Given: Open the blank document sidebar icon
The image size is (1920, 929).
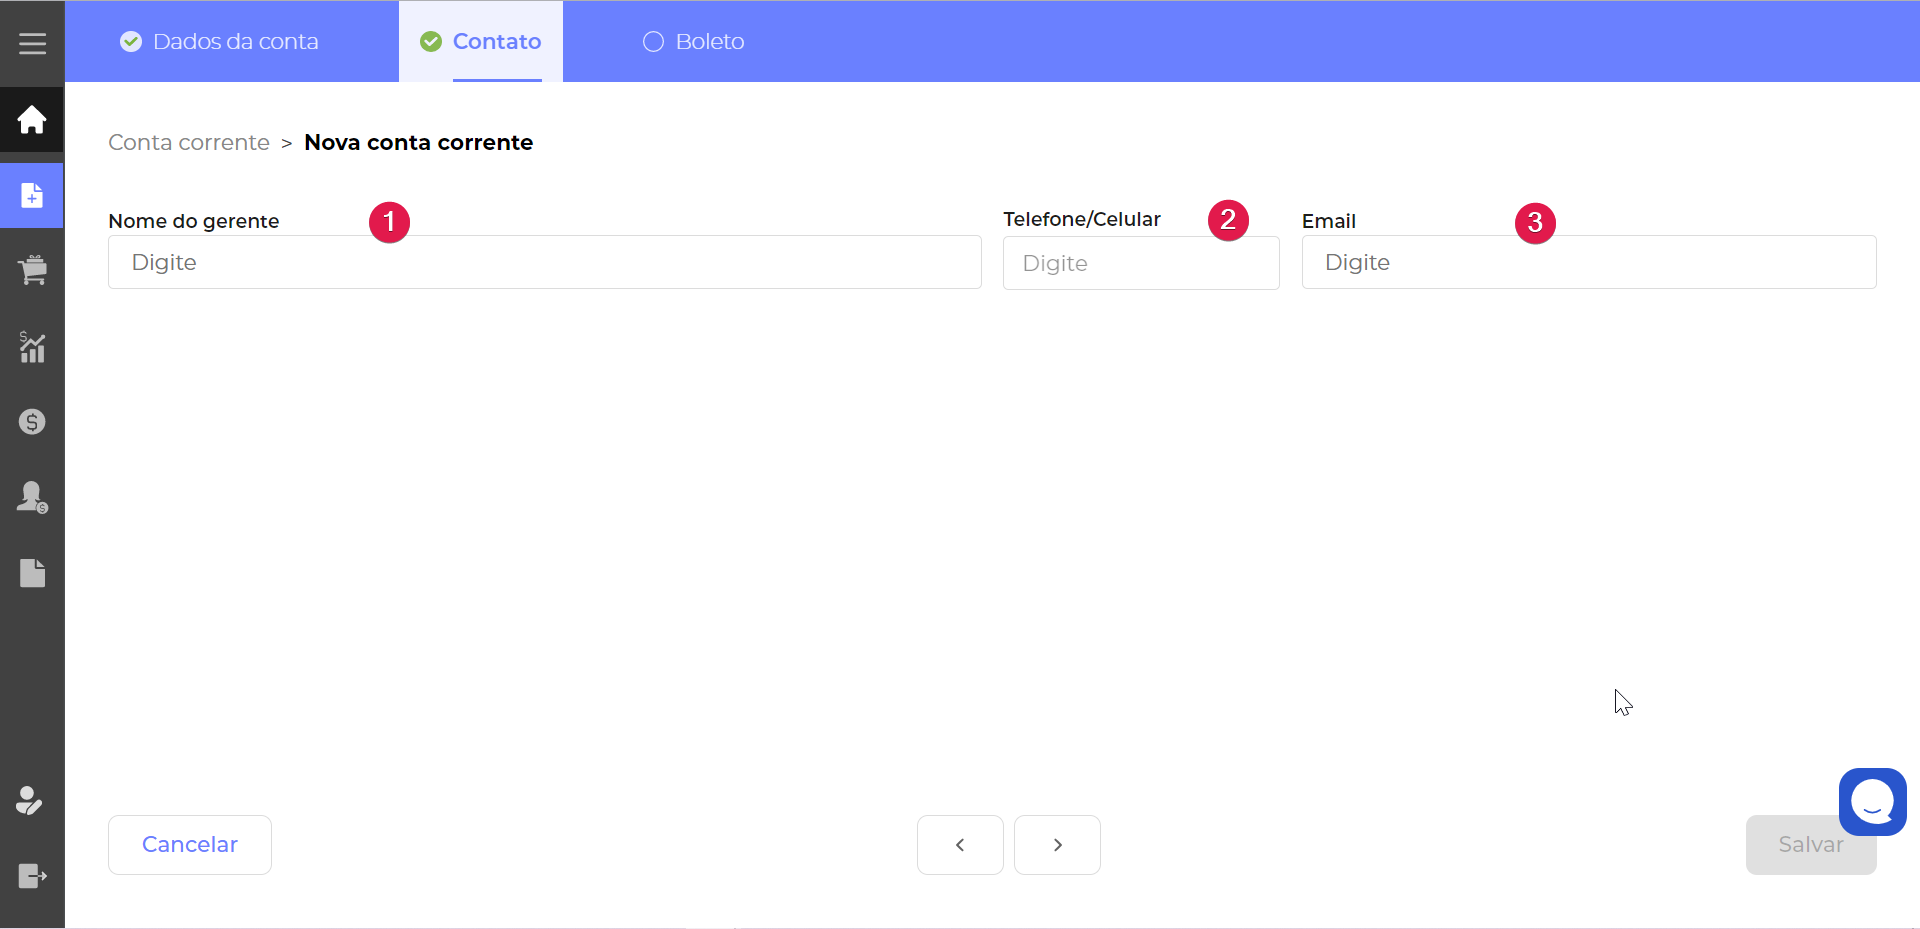Looking at the screenshot, I should 32,573.
